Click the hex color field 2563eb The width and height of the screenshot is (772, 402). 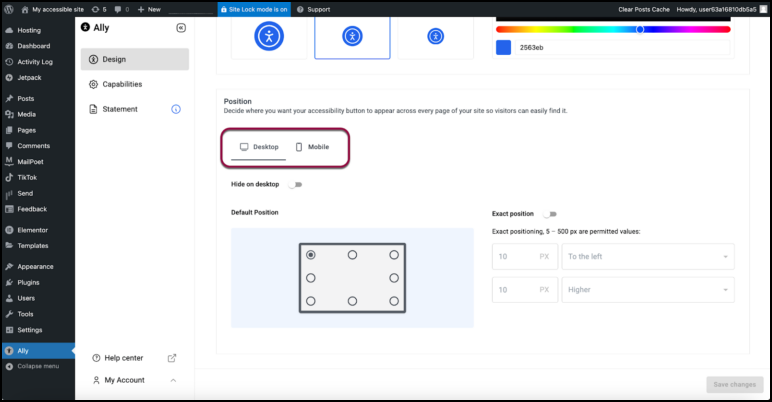pos(622,48)
